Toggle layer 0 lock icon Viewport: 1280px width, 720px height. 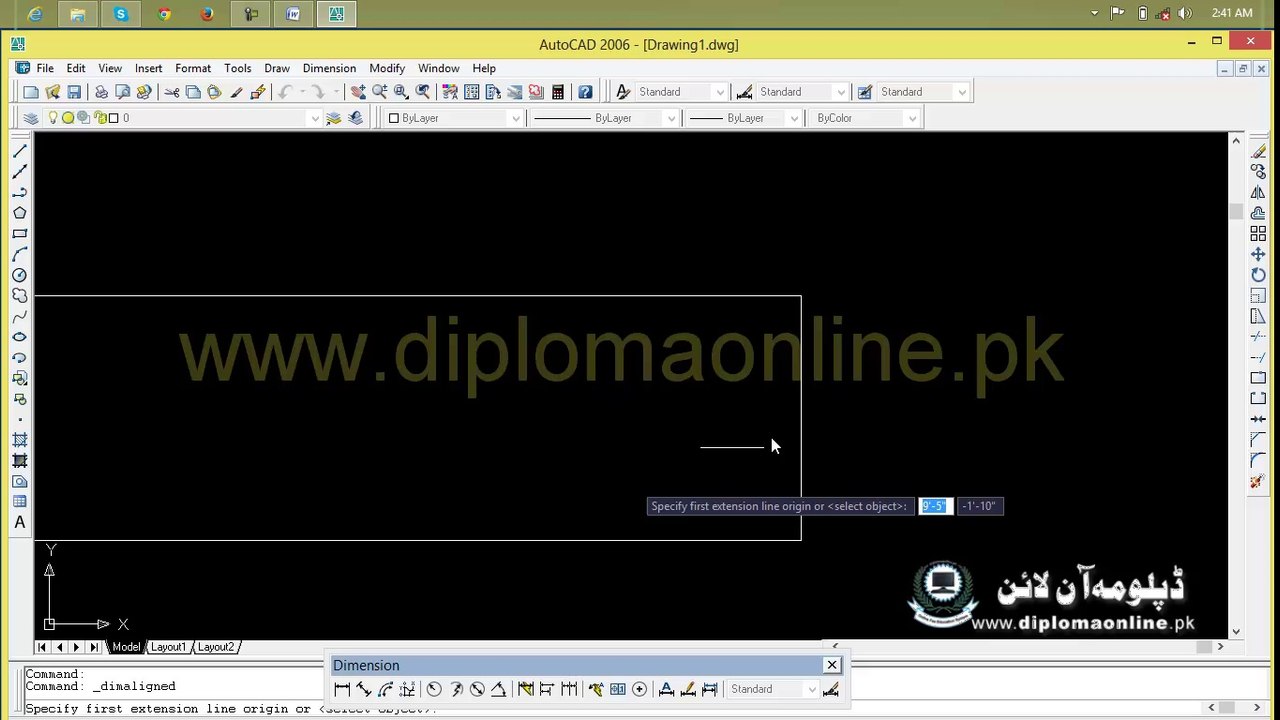click(x=99, y=118)
